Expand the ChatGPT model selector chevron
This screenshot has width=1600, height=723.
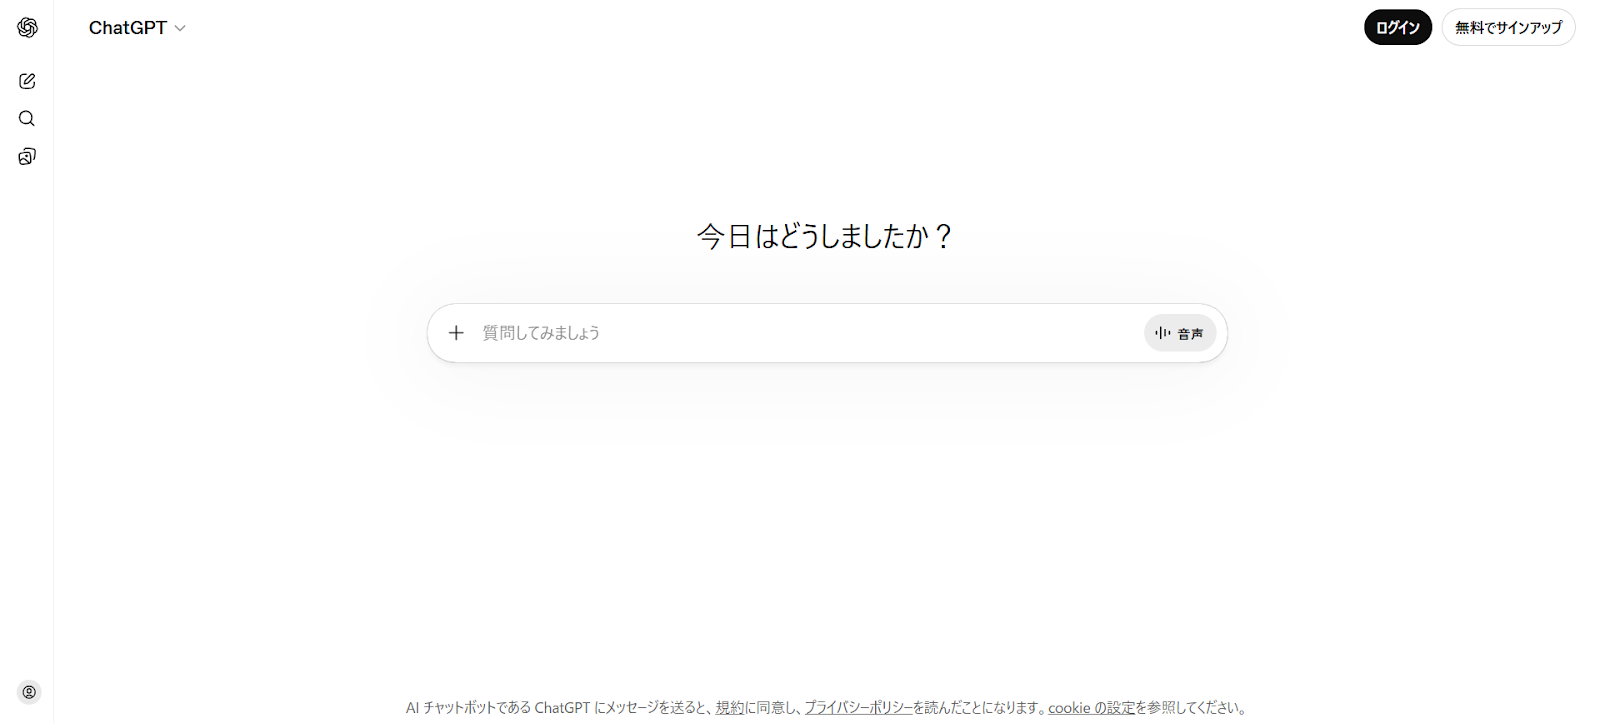pos(180,28)
